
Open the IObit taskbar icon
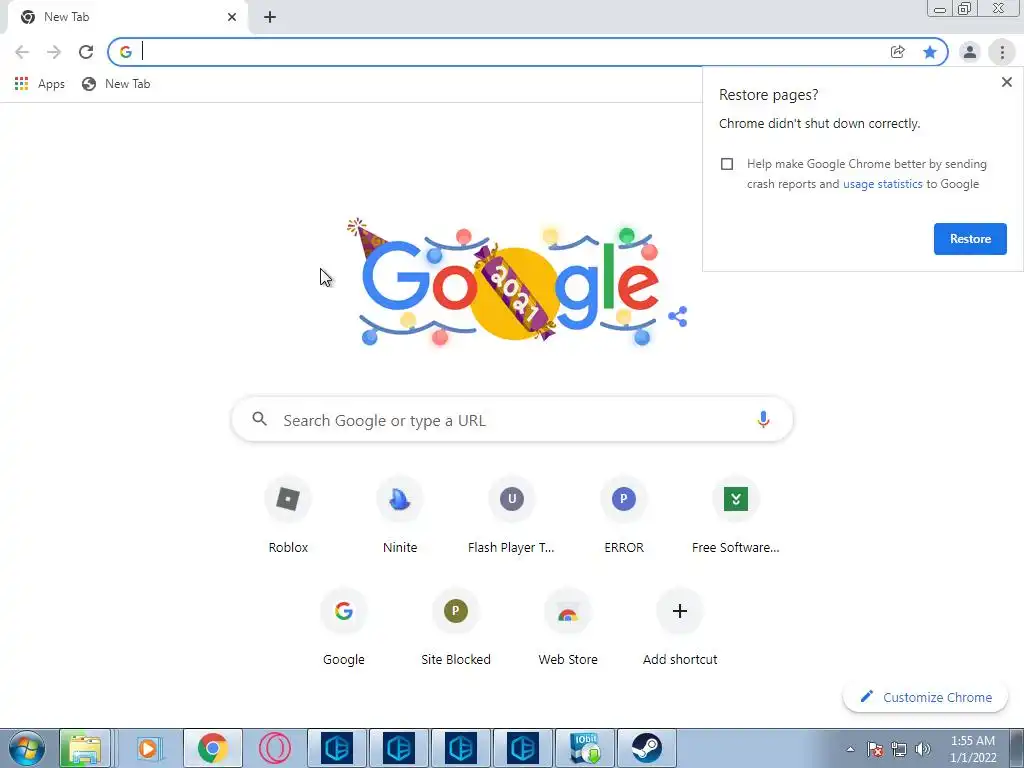[585, 748]
